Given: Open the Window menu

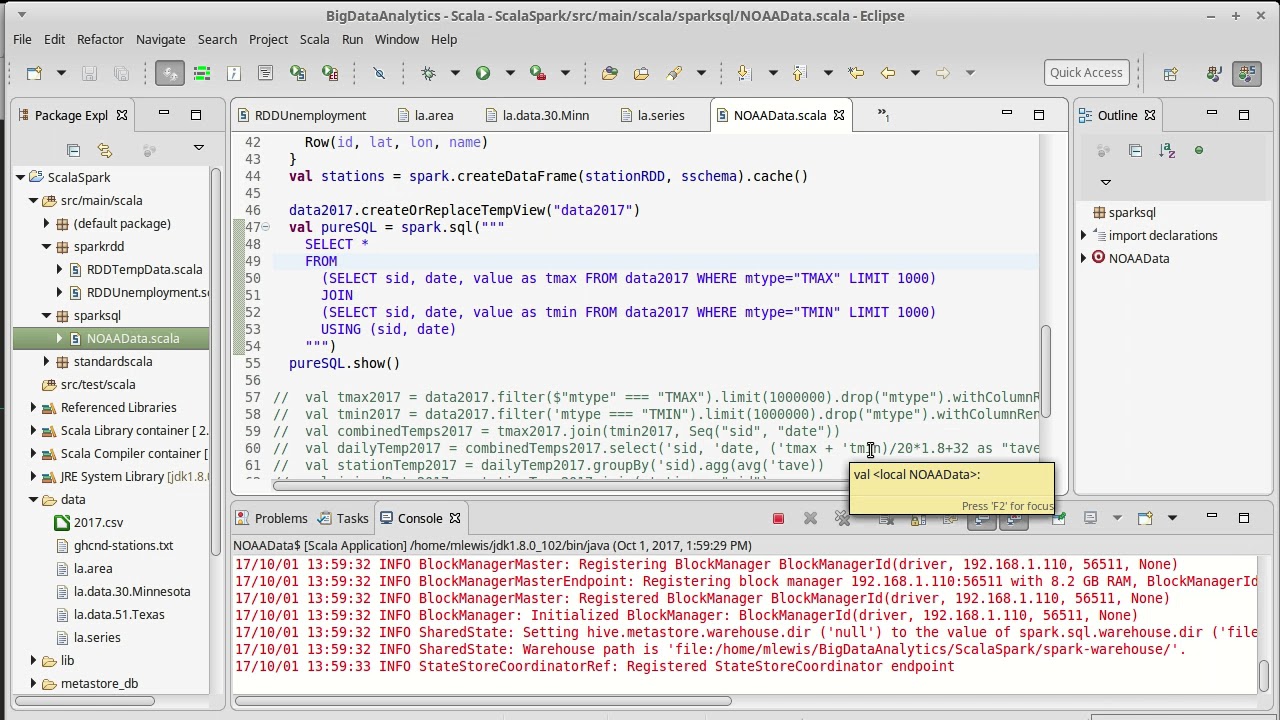Looking at the screenshot, I should tap(397, 39).
